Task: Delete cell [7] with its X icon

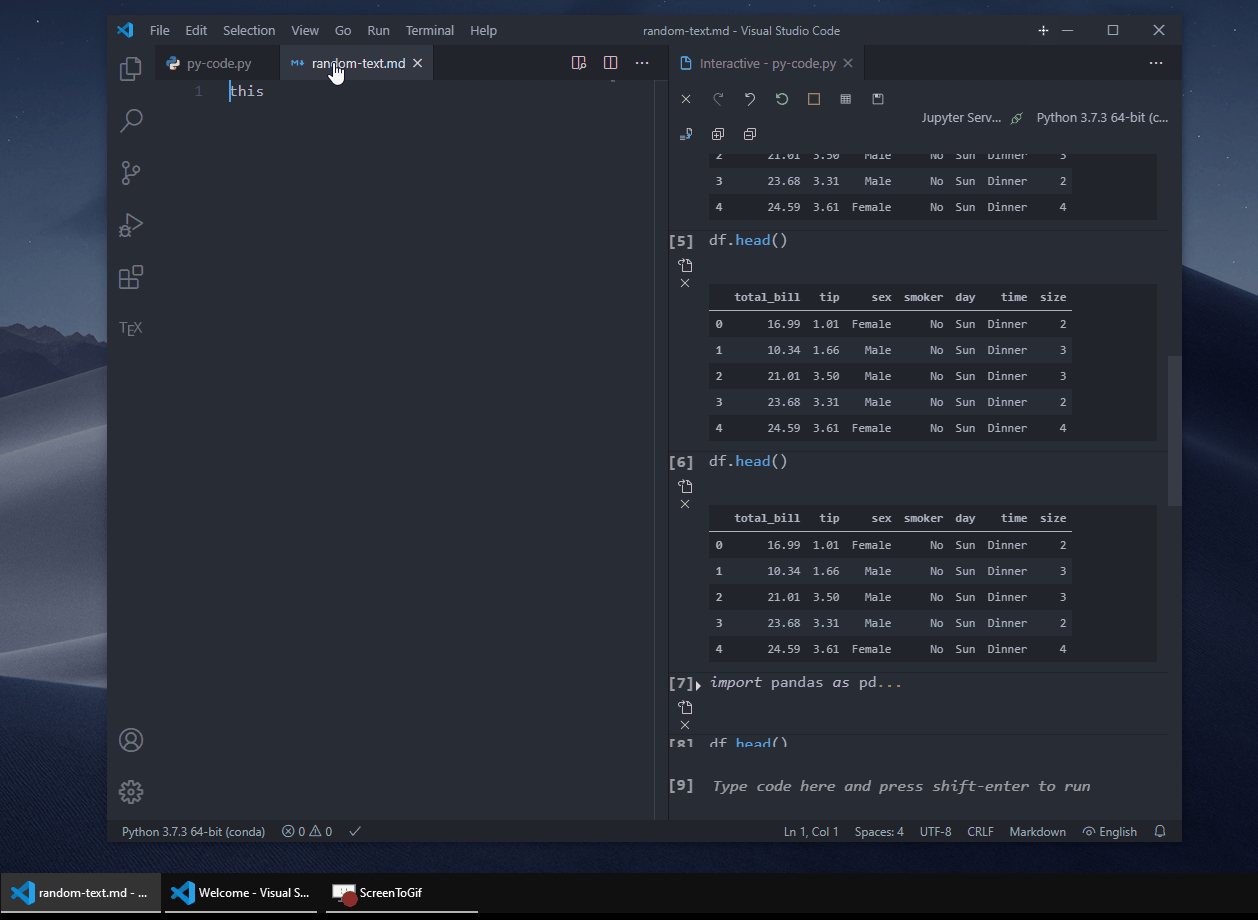Action: [x=685, y=725]
